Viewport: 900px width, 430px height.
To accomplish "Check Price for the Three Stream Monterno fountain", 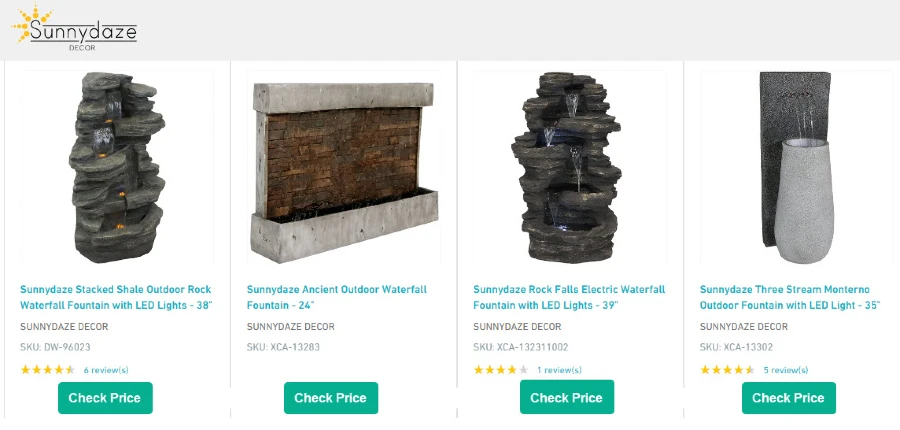I will pyautogui.click(x=789, y=398).
